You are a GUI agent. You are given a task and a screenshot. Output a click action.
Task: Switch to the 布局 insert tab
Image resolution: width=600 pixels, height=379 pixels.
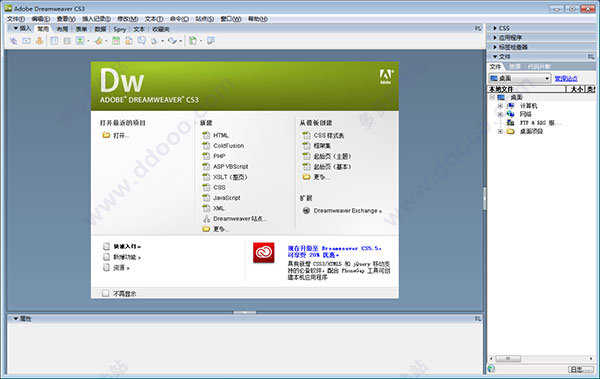[x=62, y=29]
